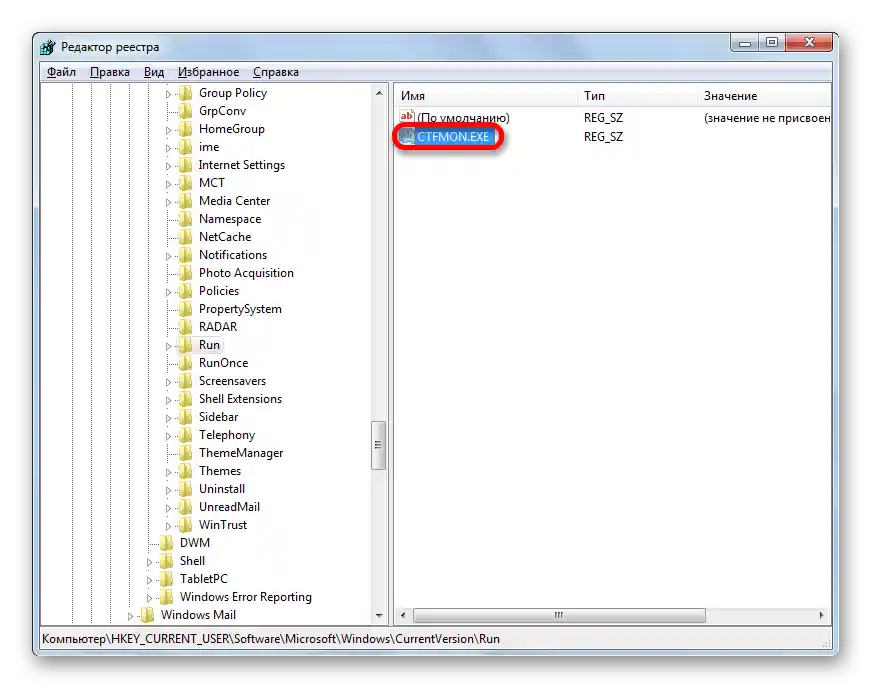Viewport: 872px width, 689px height.
Task: Click the Photo Acquisition folder icon
Action: pyautogui.click(x=186, y=272)
